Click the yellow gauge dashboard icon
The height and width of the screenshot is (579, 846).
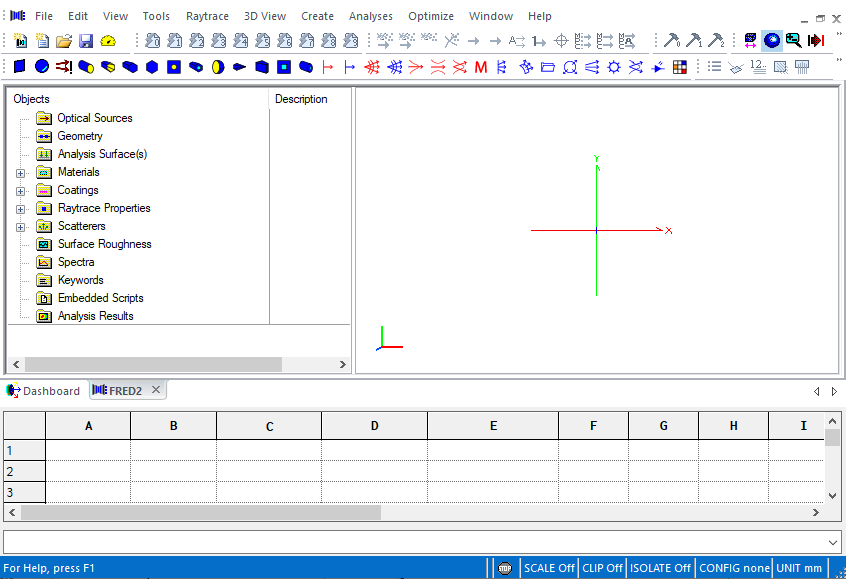(x=108, y=41)
